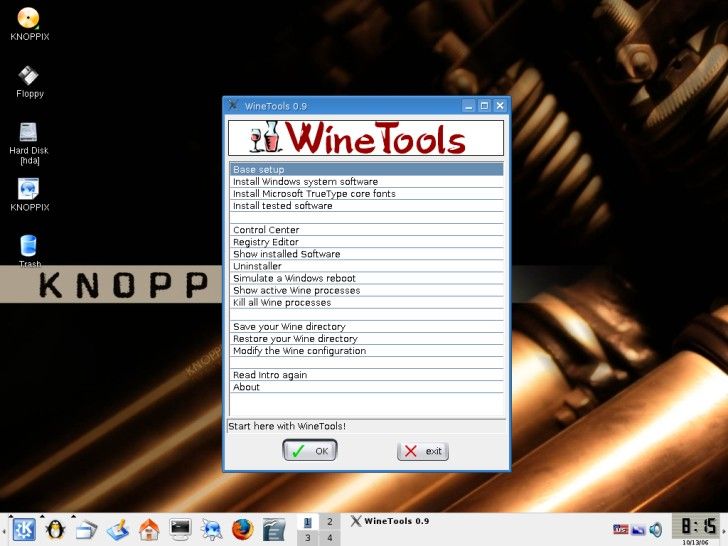Screen dimensions: 728x546
Task: Select 'Install tested software'
Action: coord(366,206)
